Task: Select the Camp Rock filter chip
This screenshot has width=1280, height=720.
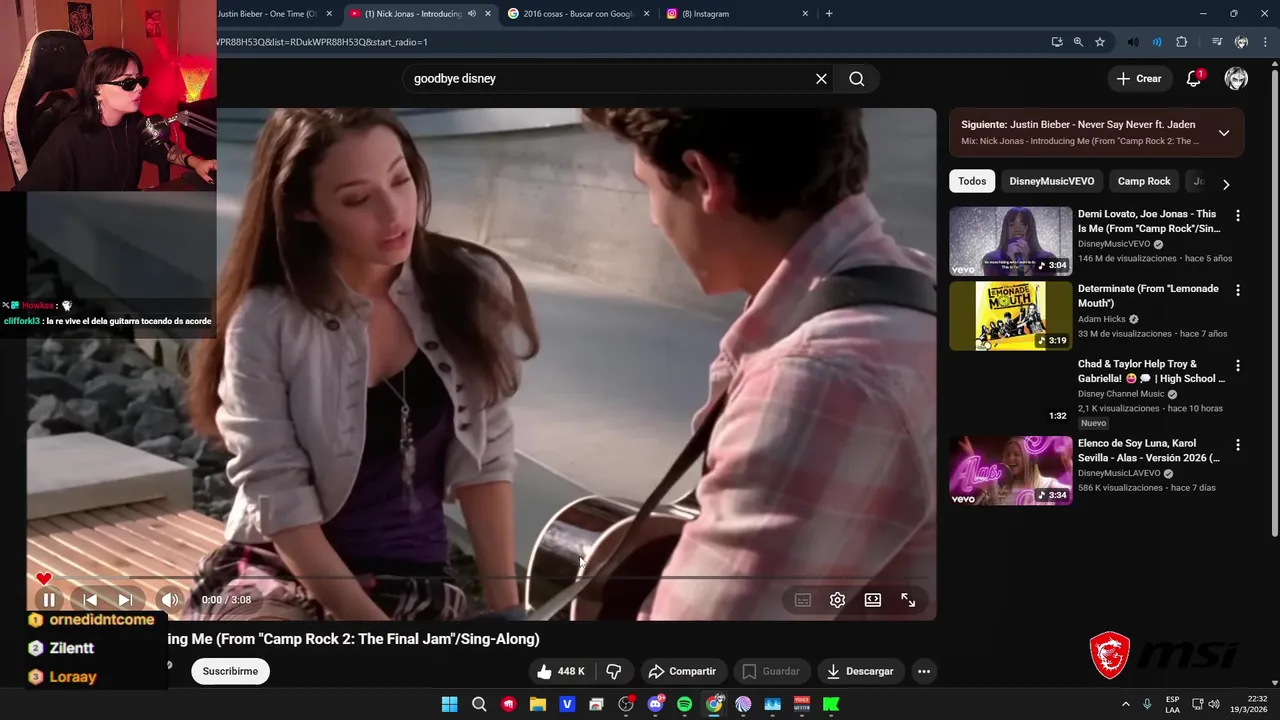Action: (x=1144, y=181)
